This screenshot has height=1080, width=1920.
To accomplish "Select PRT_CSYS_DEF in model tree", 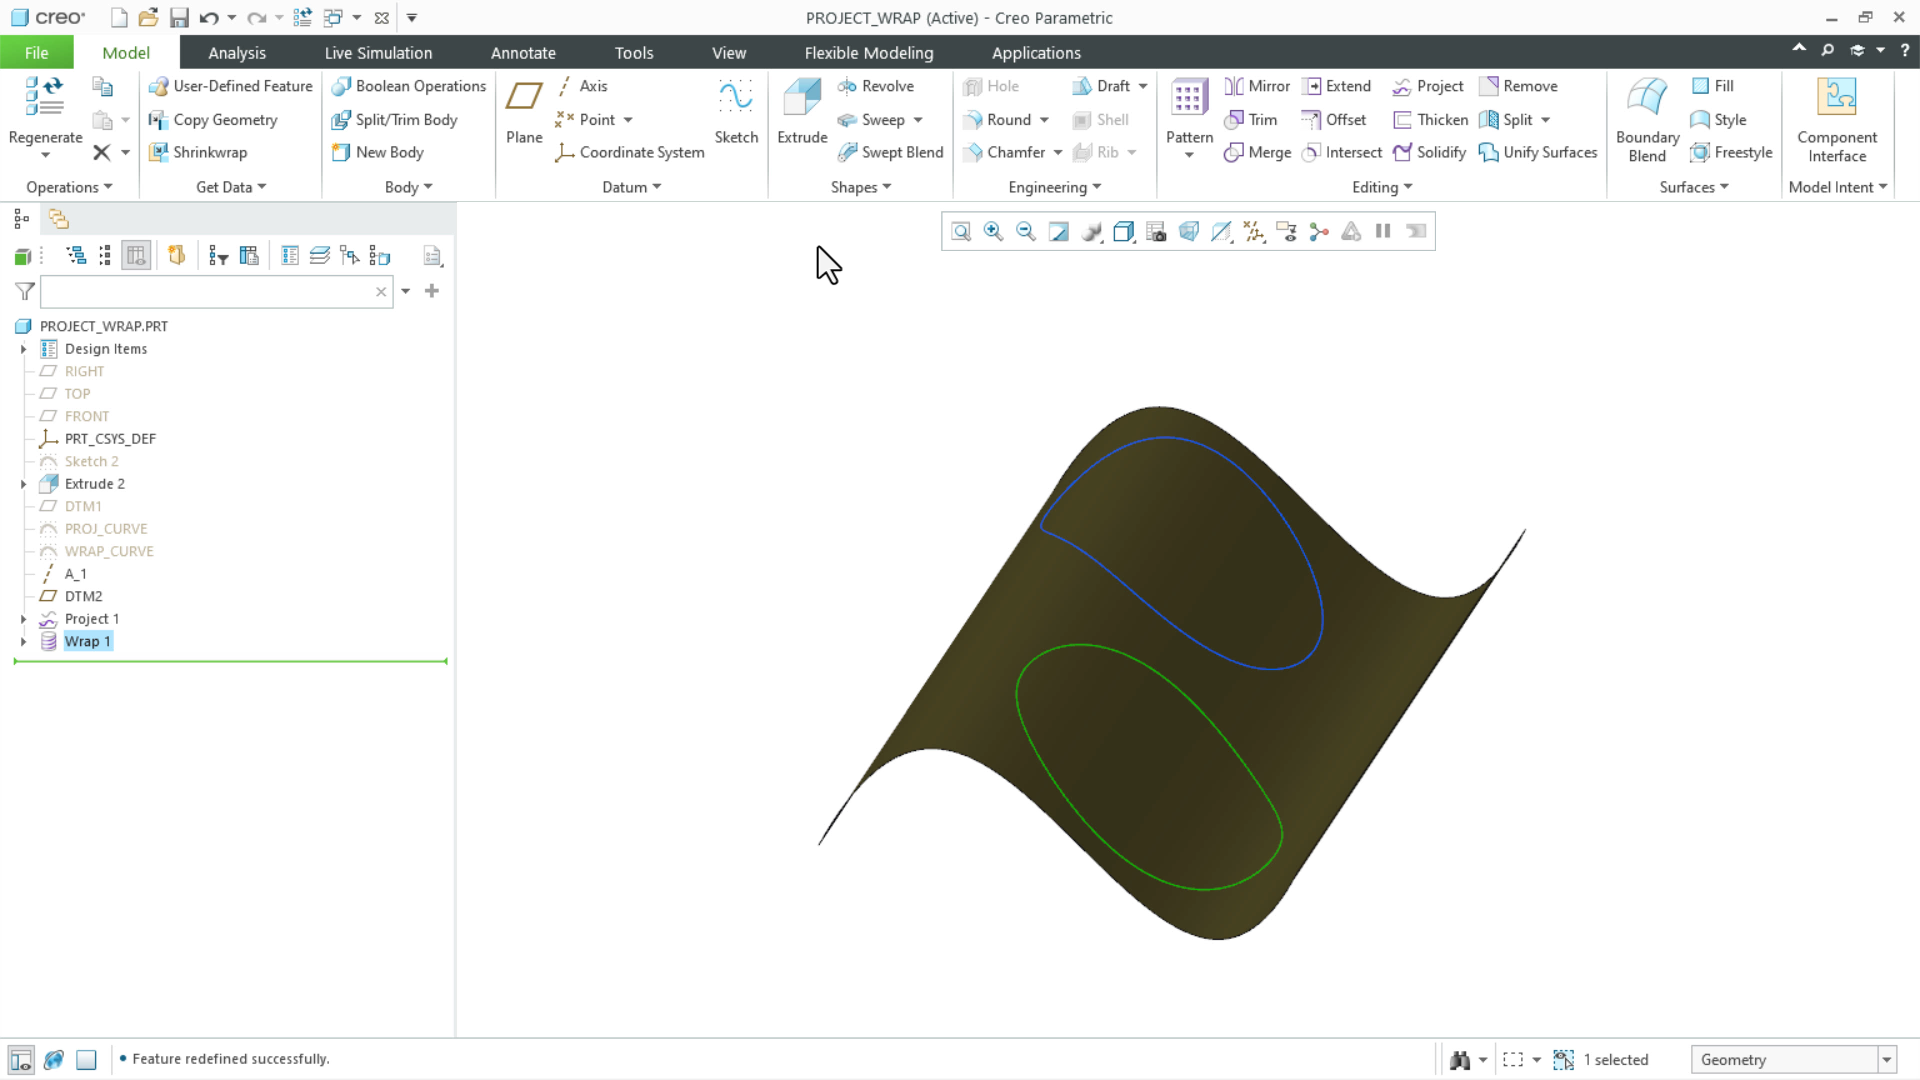I will (x=110, y=439).
